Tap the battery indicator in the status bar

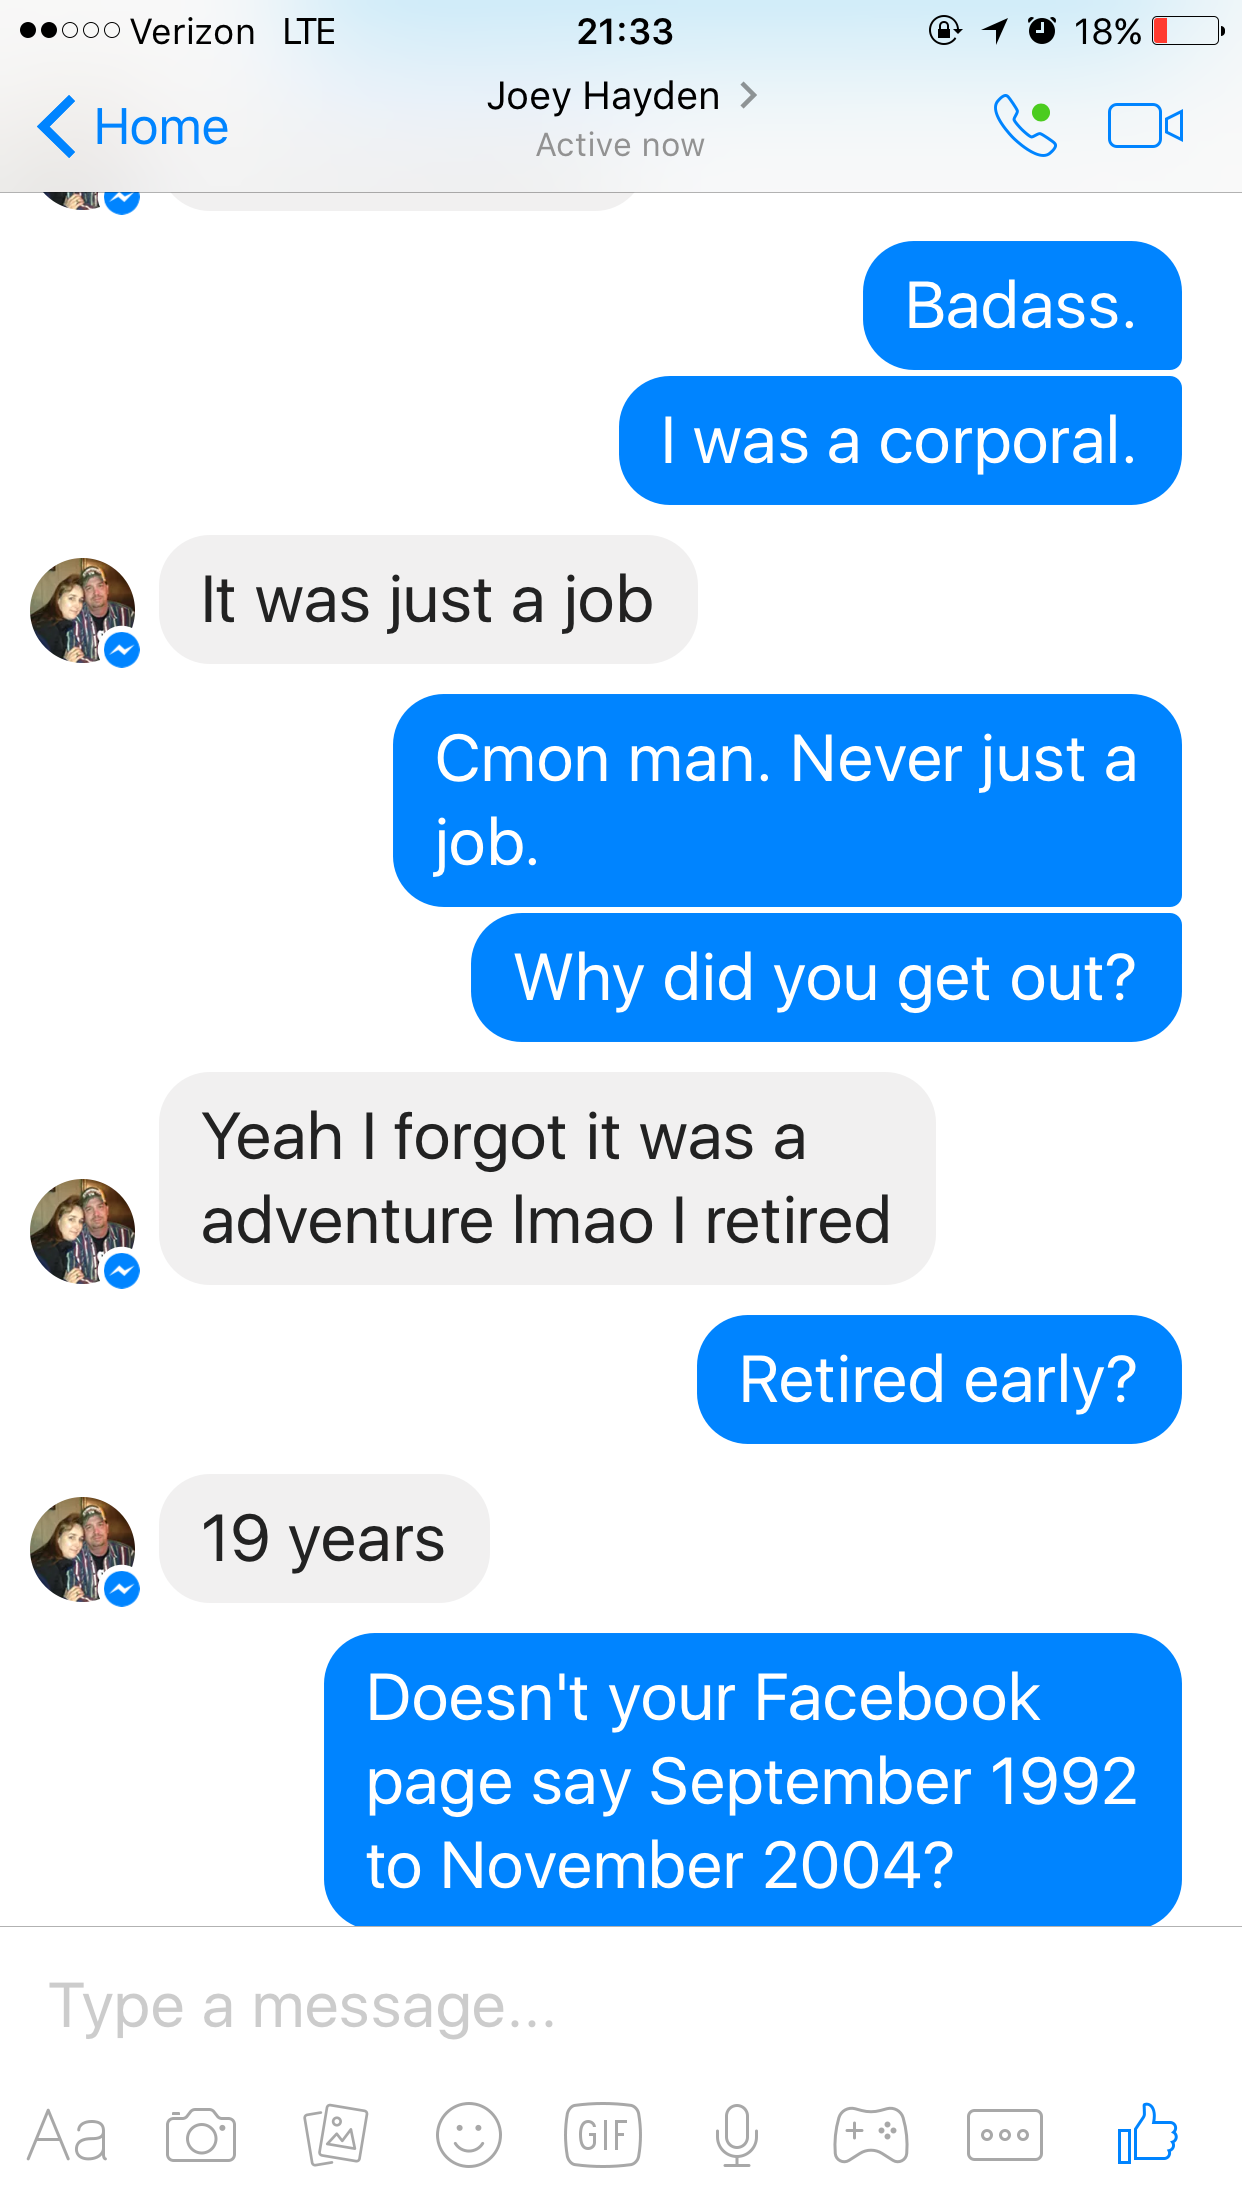1187,31
